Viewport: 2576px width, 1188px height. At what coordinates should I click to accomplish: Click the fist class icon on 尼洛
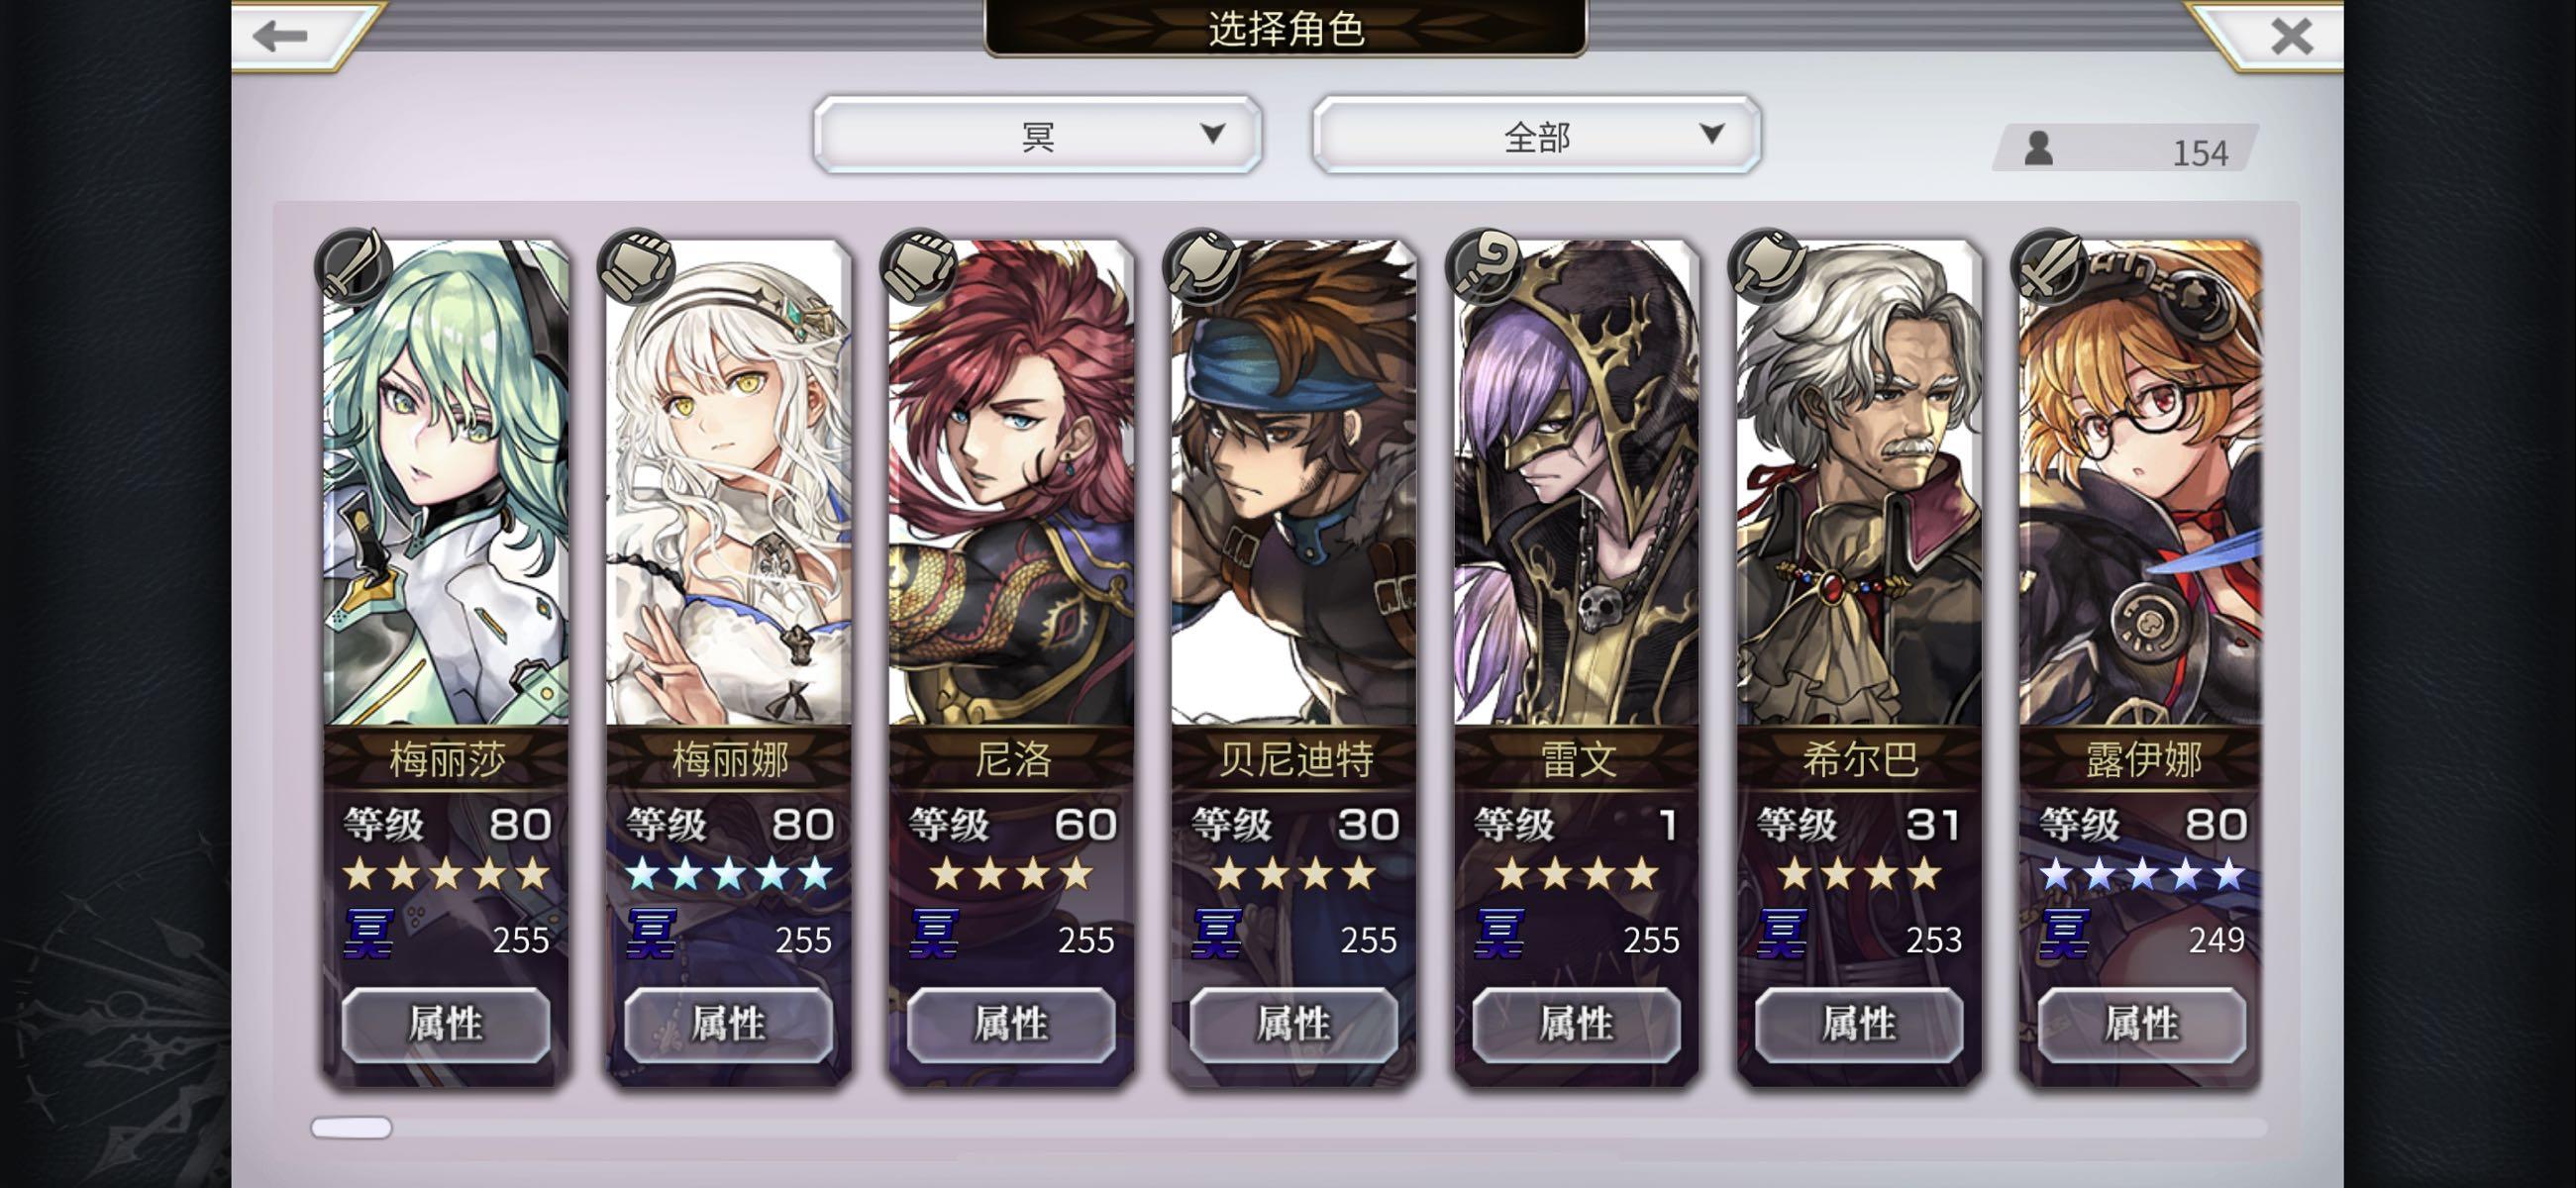pos(918,266)
